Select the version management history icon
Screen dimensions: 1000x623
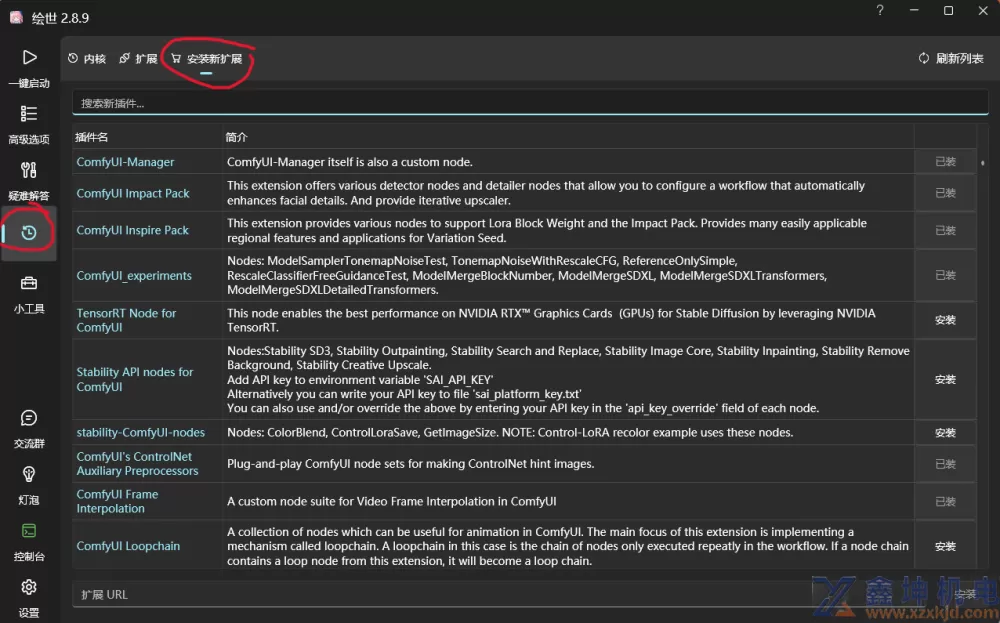click(x=29, y=233)
